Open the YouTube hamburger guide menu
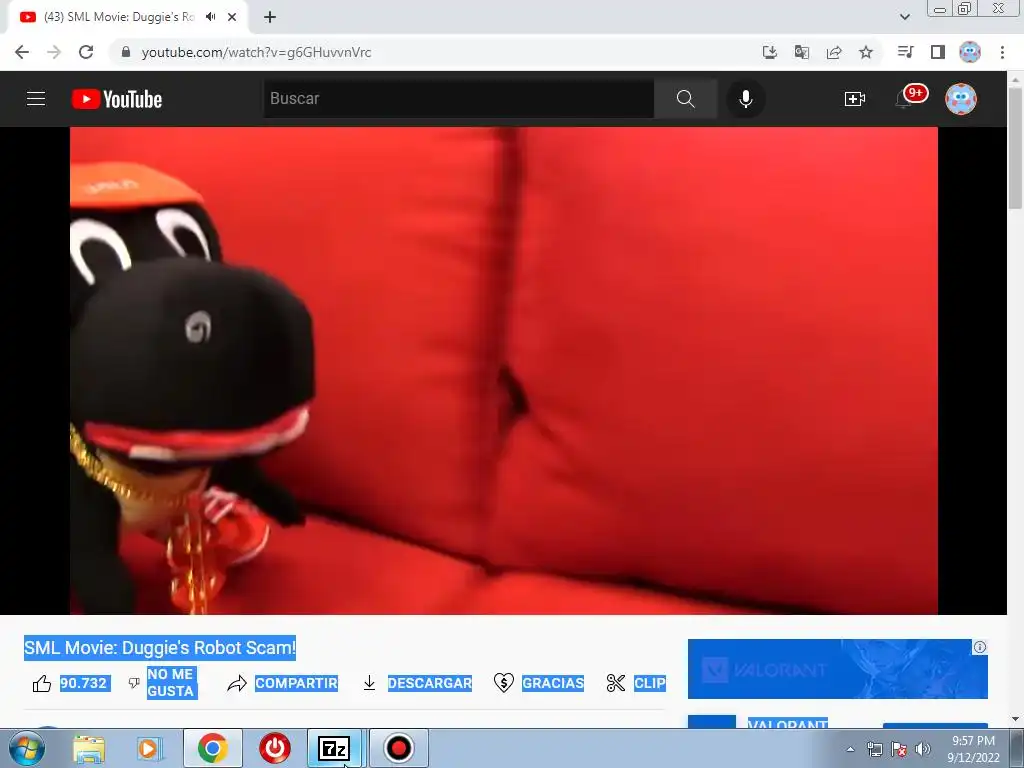Image resolution: width=1024 pixels, height=768 pixels. 36,99
